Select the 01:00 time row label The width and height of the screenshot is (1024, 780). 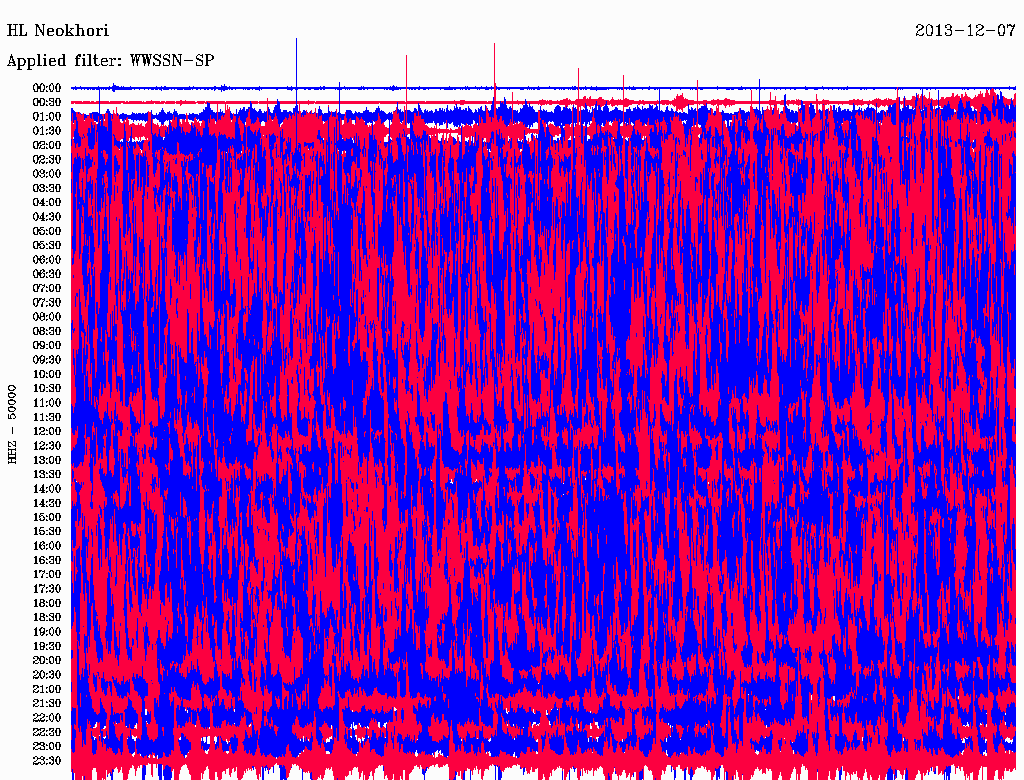click(48, 117)
